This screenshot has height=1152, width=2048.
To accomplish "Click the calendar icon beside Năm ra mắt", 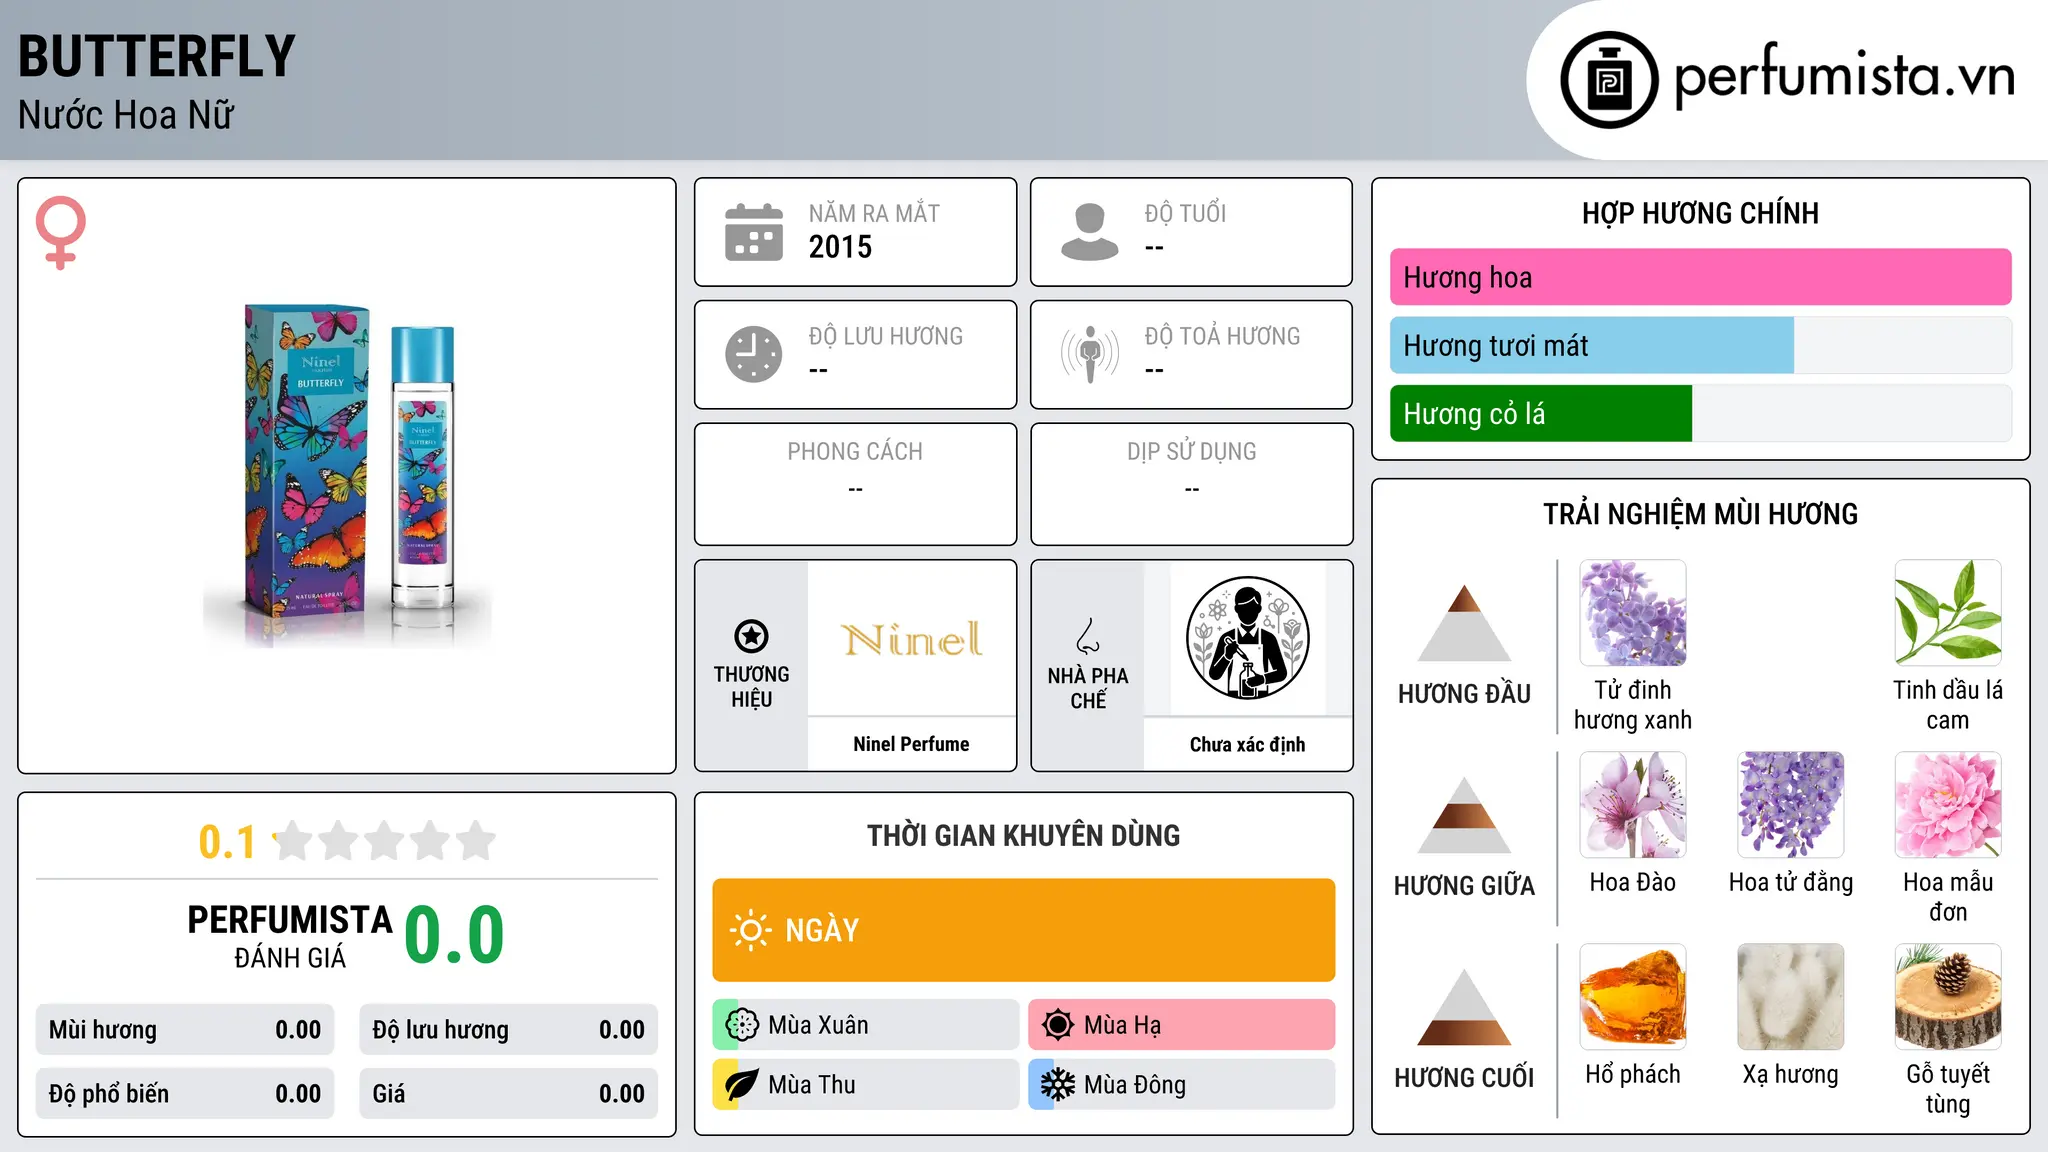I will (x=754, y=232).
